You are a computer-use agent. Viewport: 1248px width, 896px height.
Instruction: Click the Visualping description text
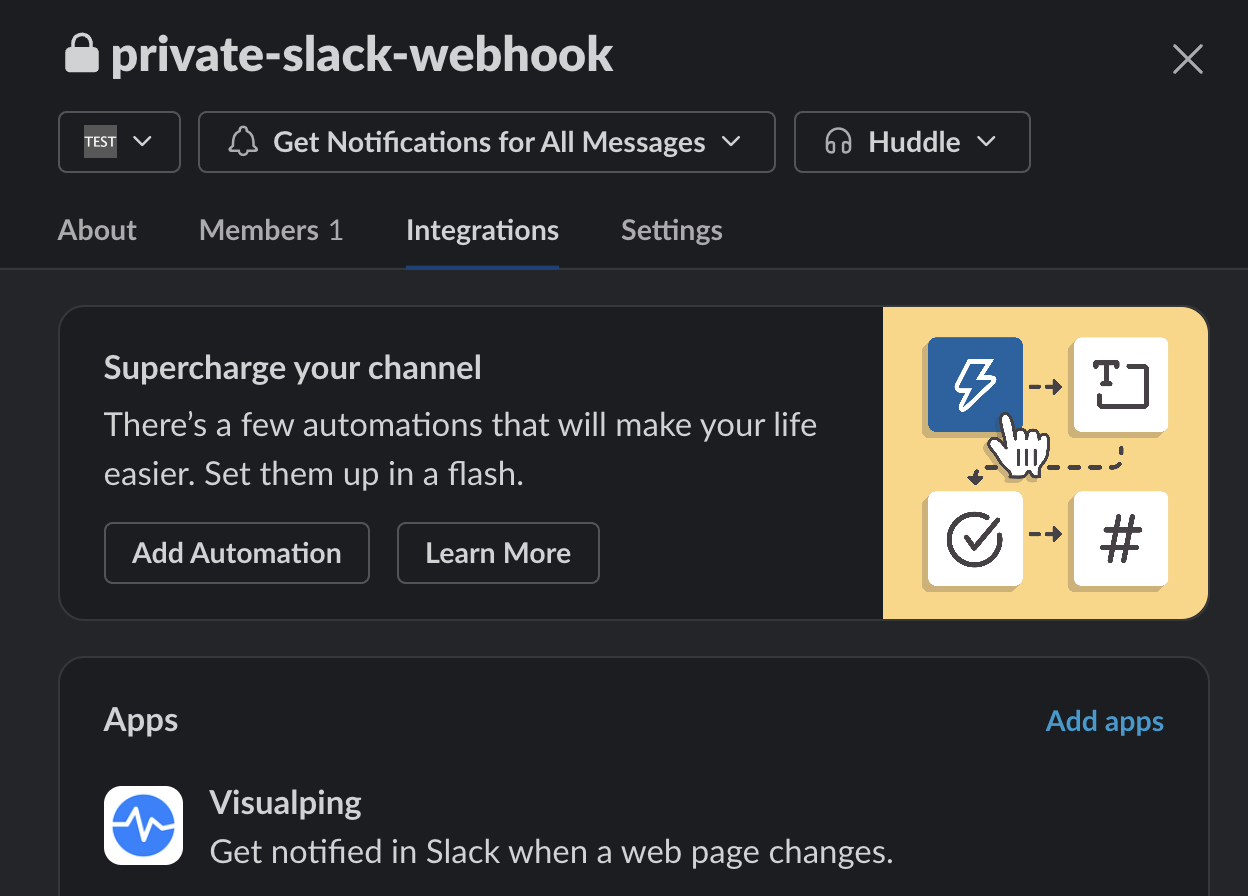coord(551,852)
